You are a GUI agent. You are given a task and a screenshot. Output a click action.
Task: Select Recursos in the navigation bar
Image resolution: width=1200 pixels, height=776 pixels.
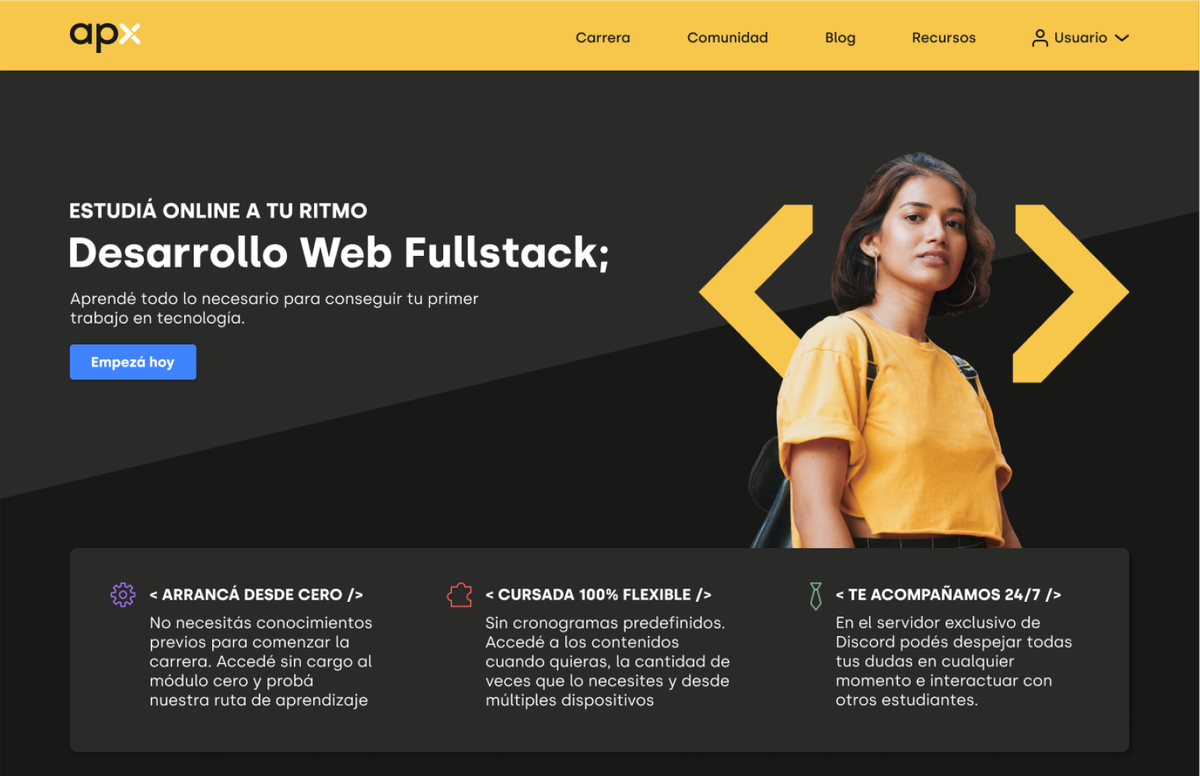(943, 38)
